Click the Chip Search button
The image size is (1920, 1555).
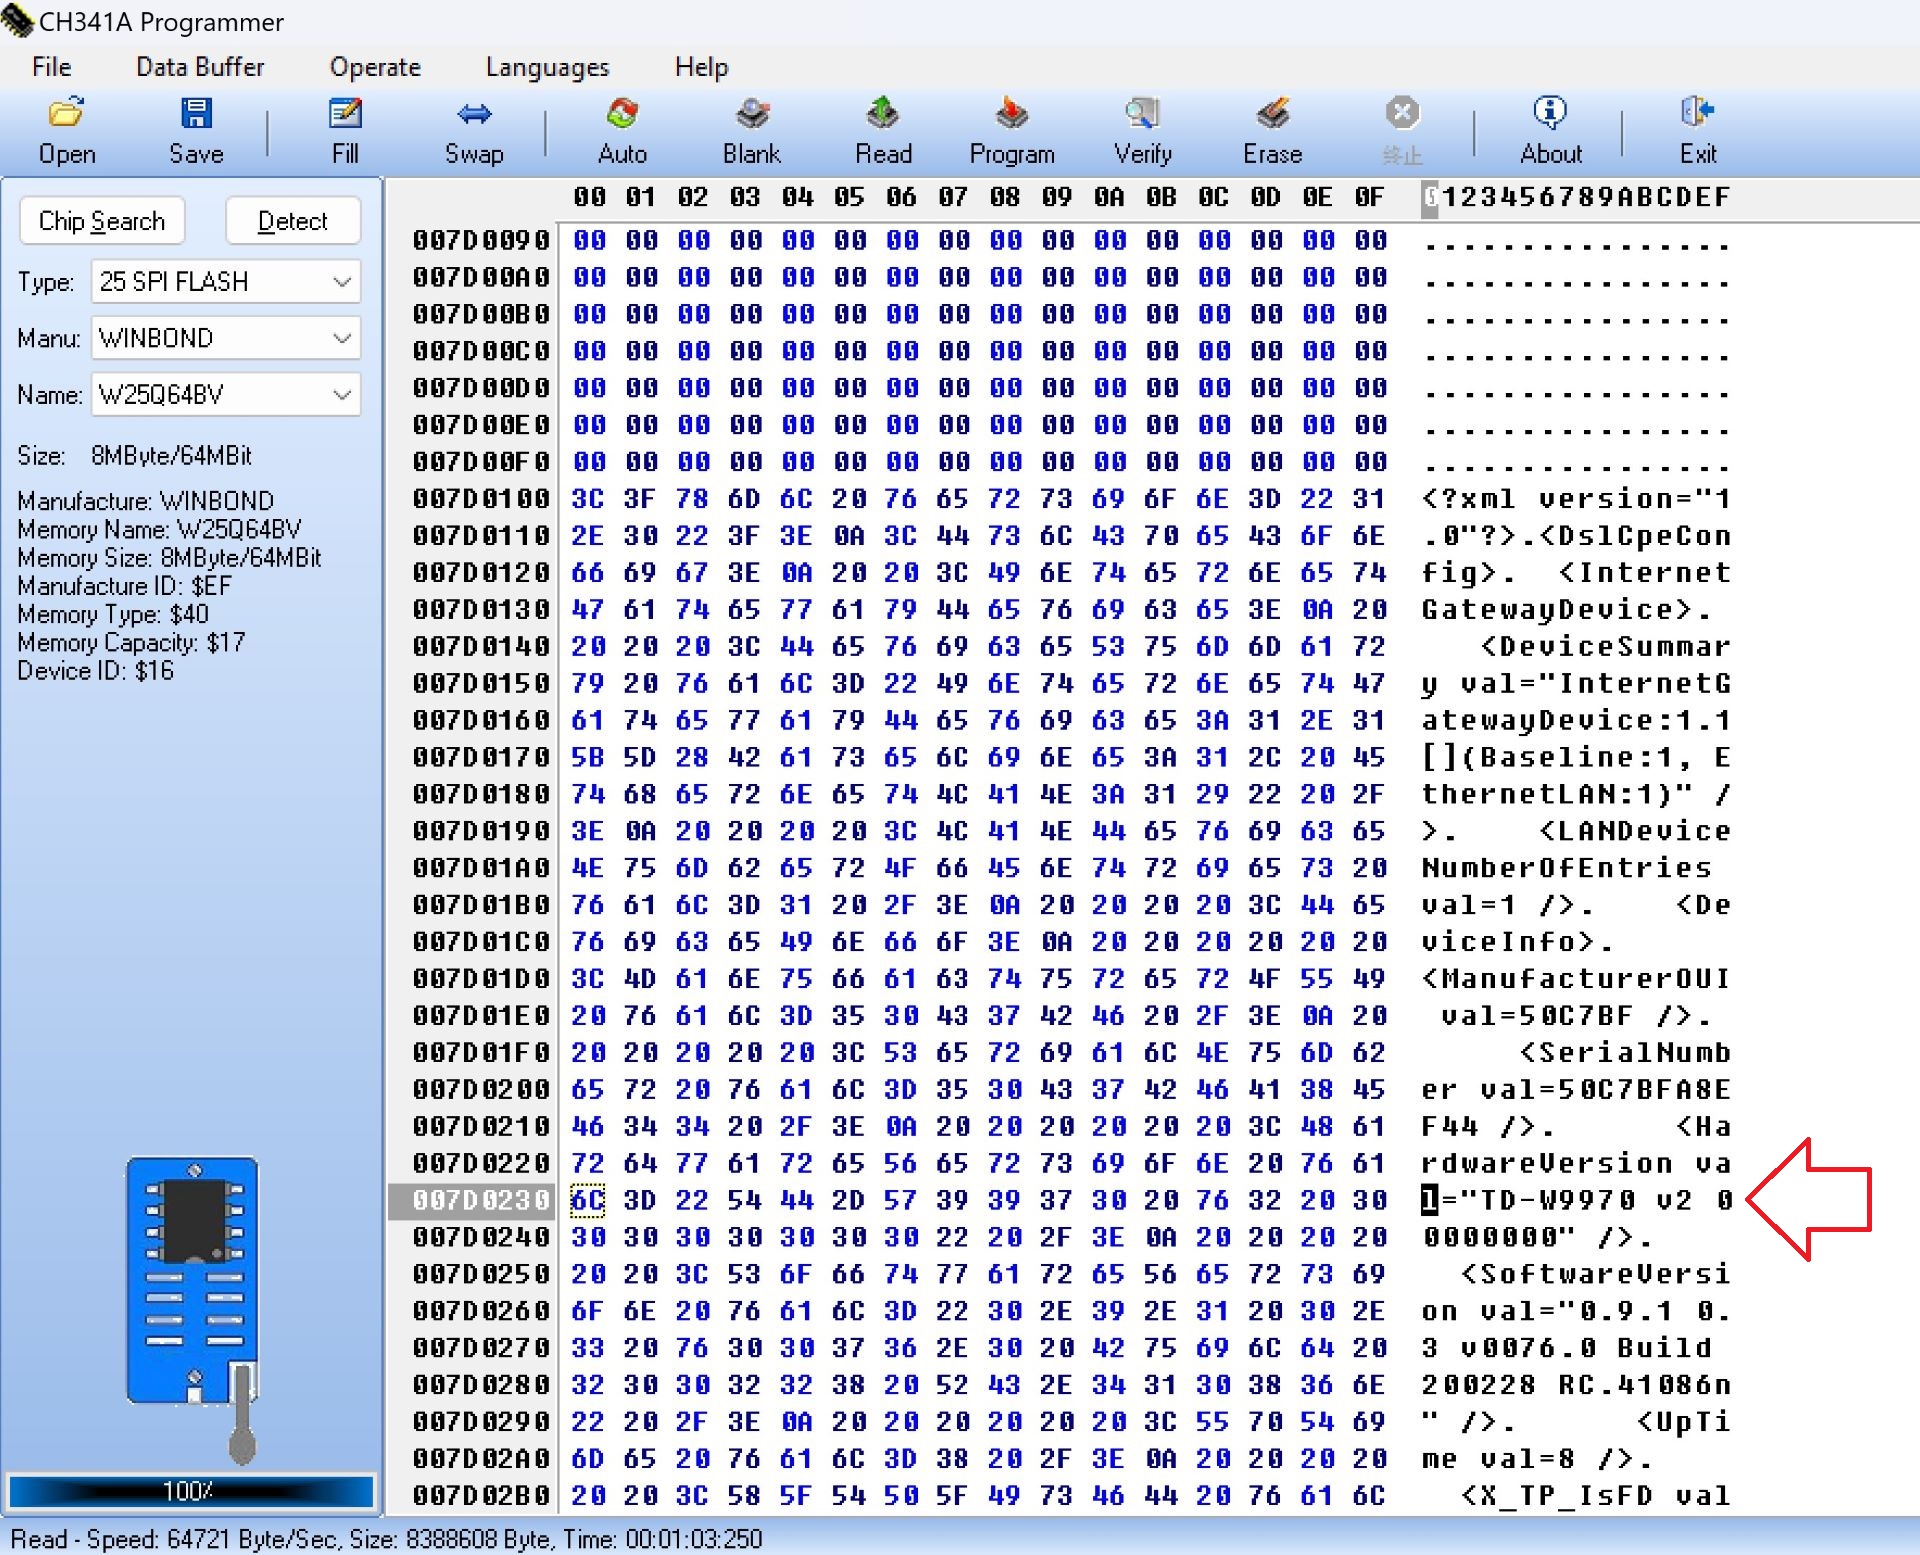102,221
